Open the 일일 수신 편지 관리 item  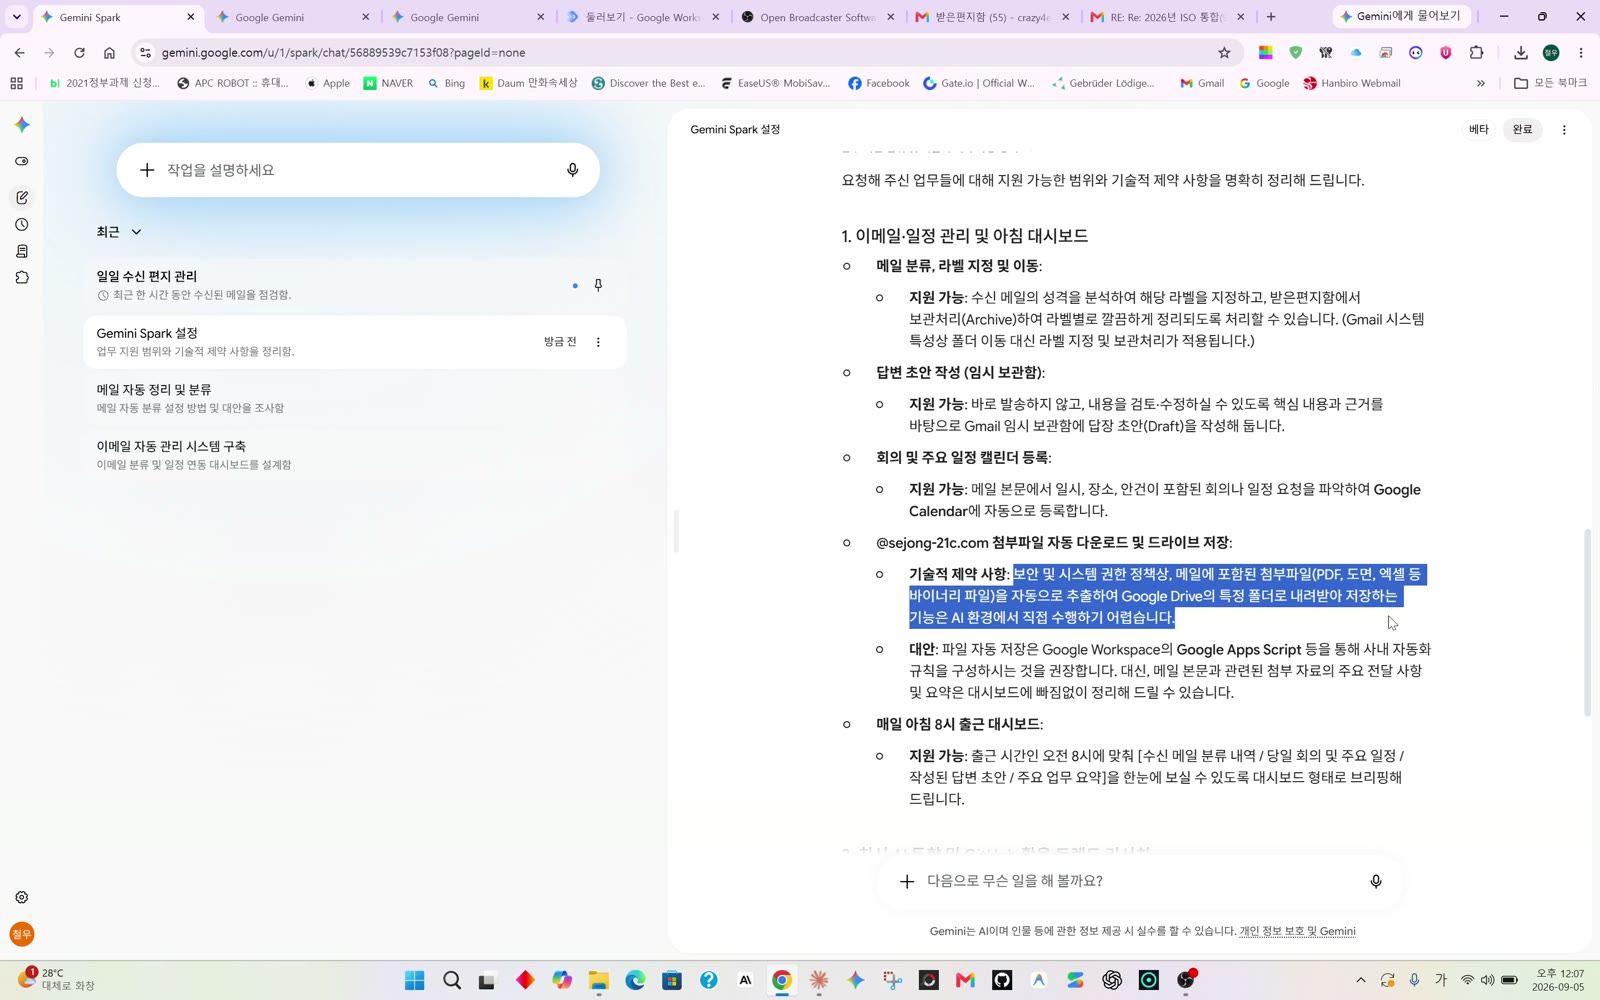click(x=355, y=285)
